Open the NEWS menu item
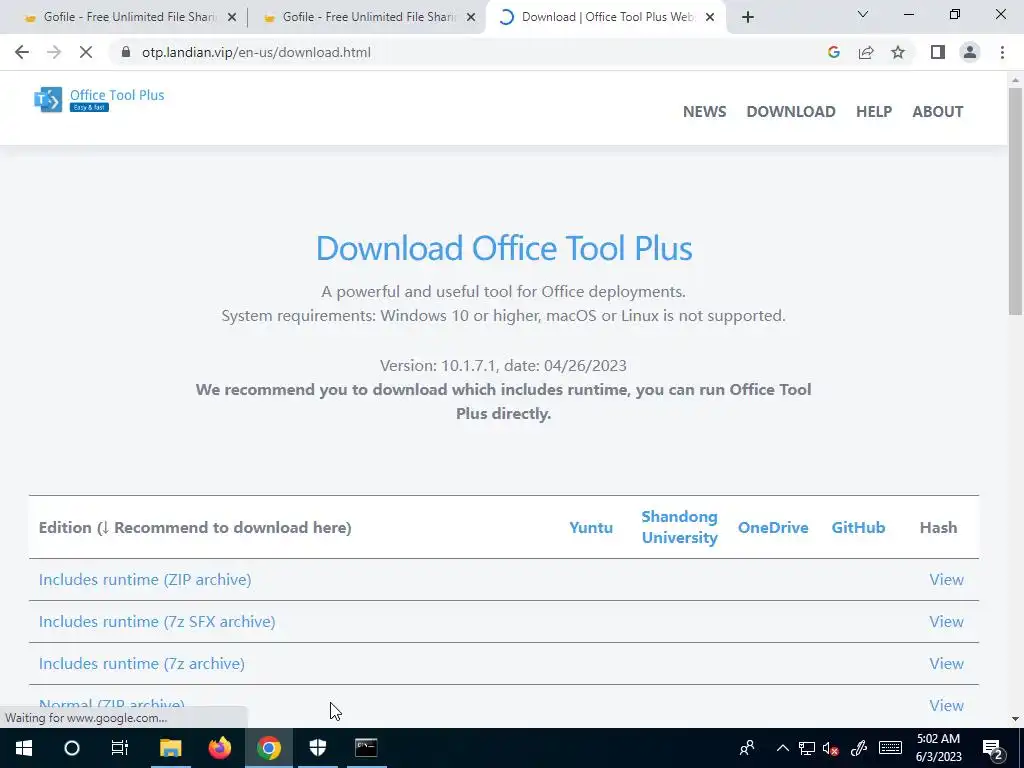Screen dimensions: 1024x768 [x=704, y=112]
